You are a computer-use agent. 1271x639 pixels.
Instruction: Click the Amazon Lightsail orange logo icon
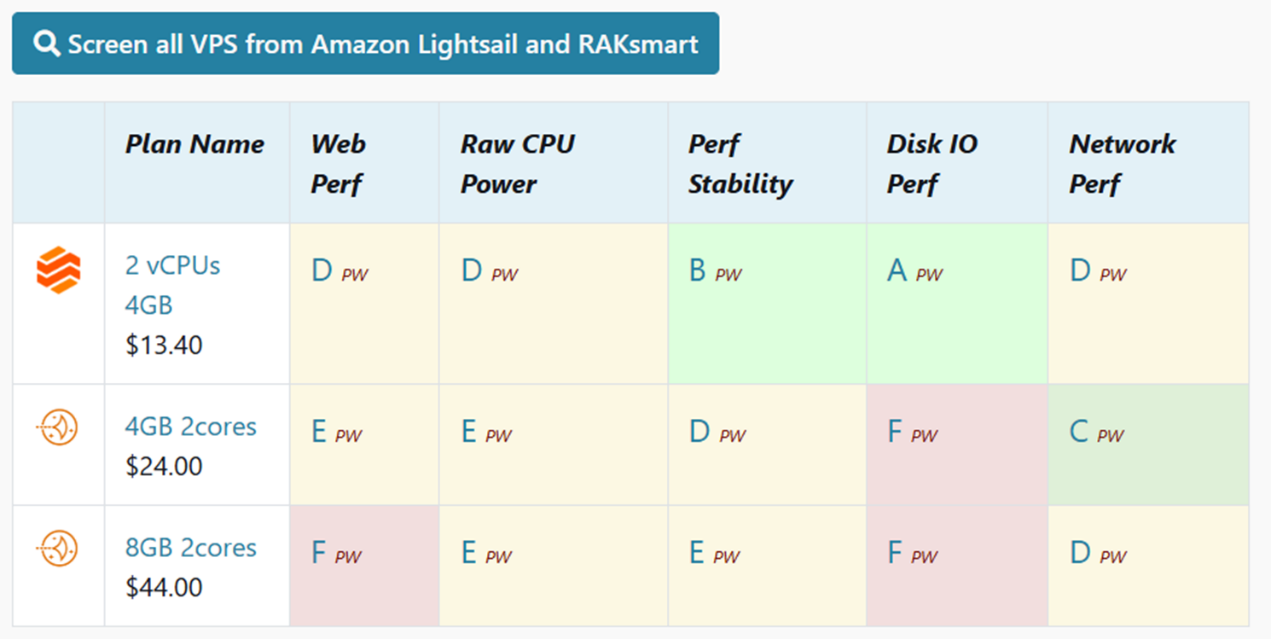[58, 270]
